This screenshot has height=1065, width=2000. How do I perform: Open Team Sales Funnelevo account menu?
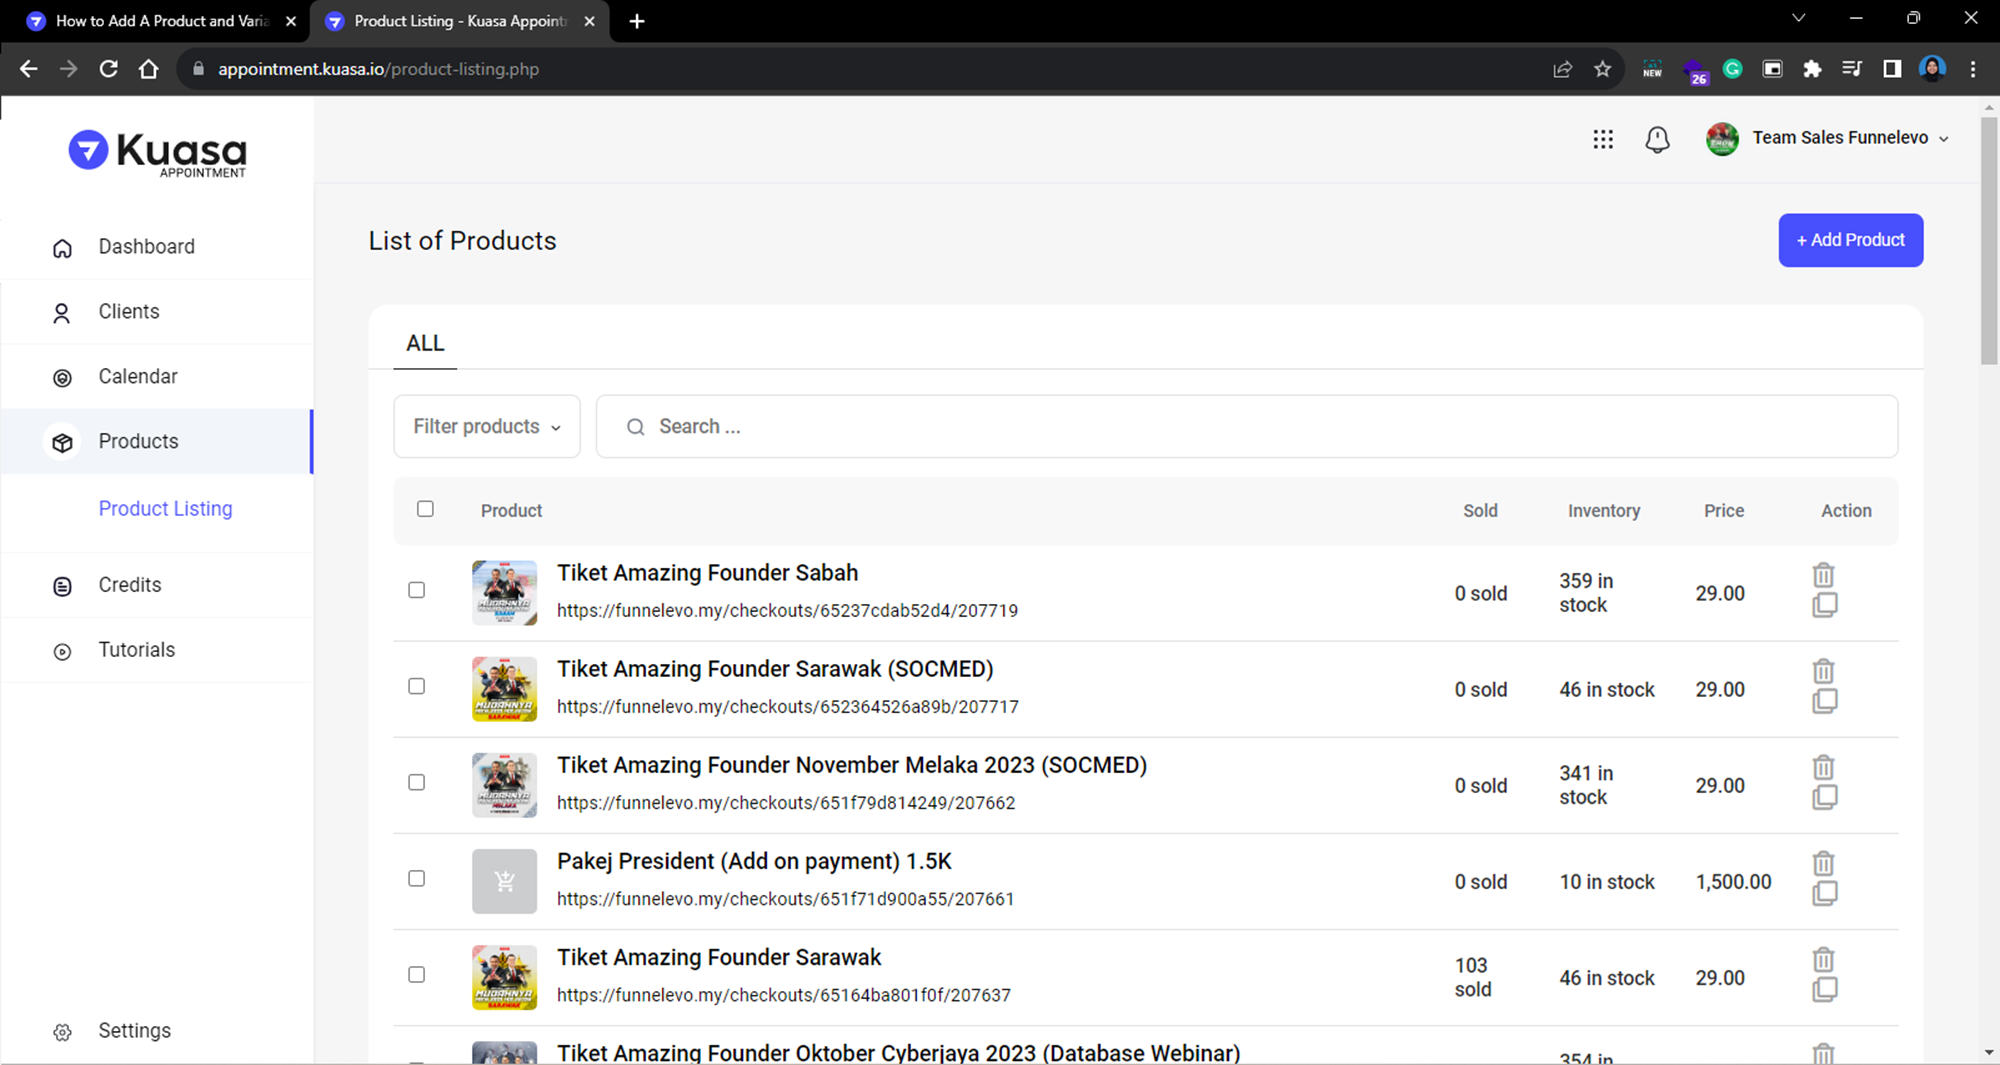1838,138
